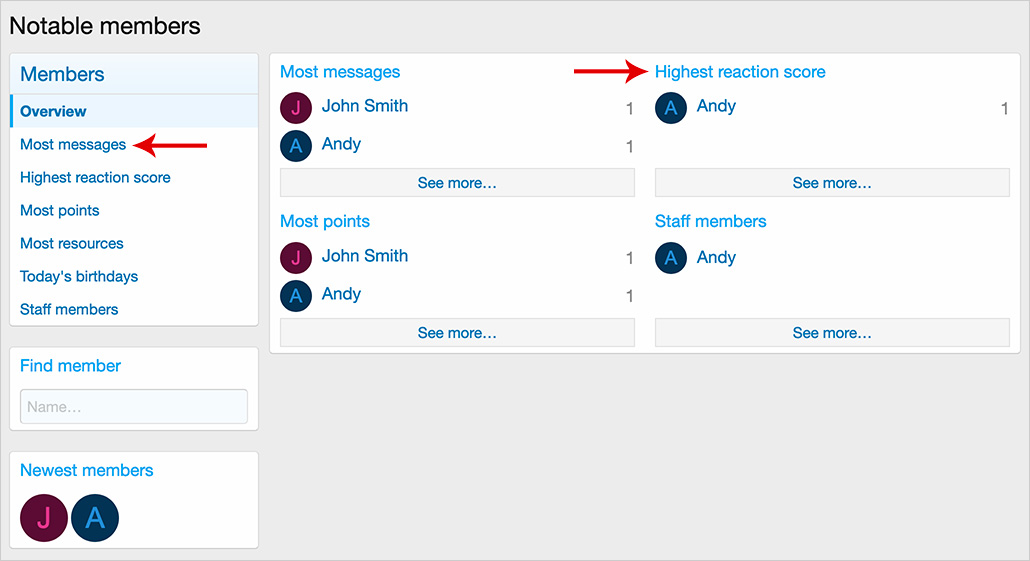Click See more under Staff members

coord(832,333)
